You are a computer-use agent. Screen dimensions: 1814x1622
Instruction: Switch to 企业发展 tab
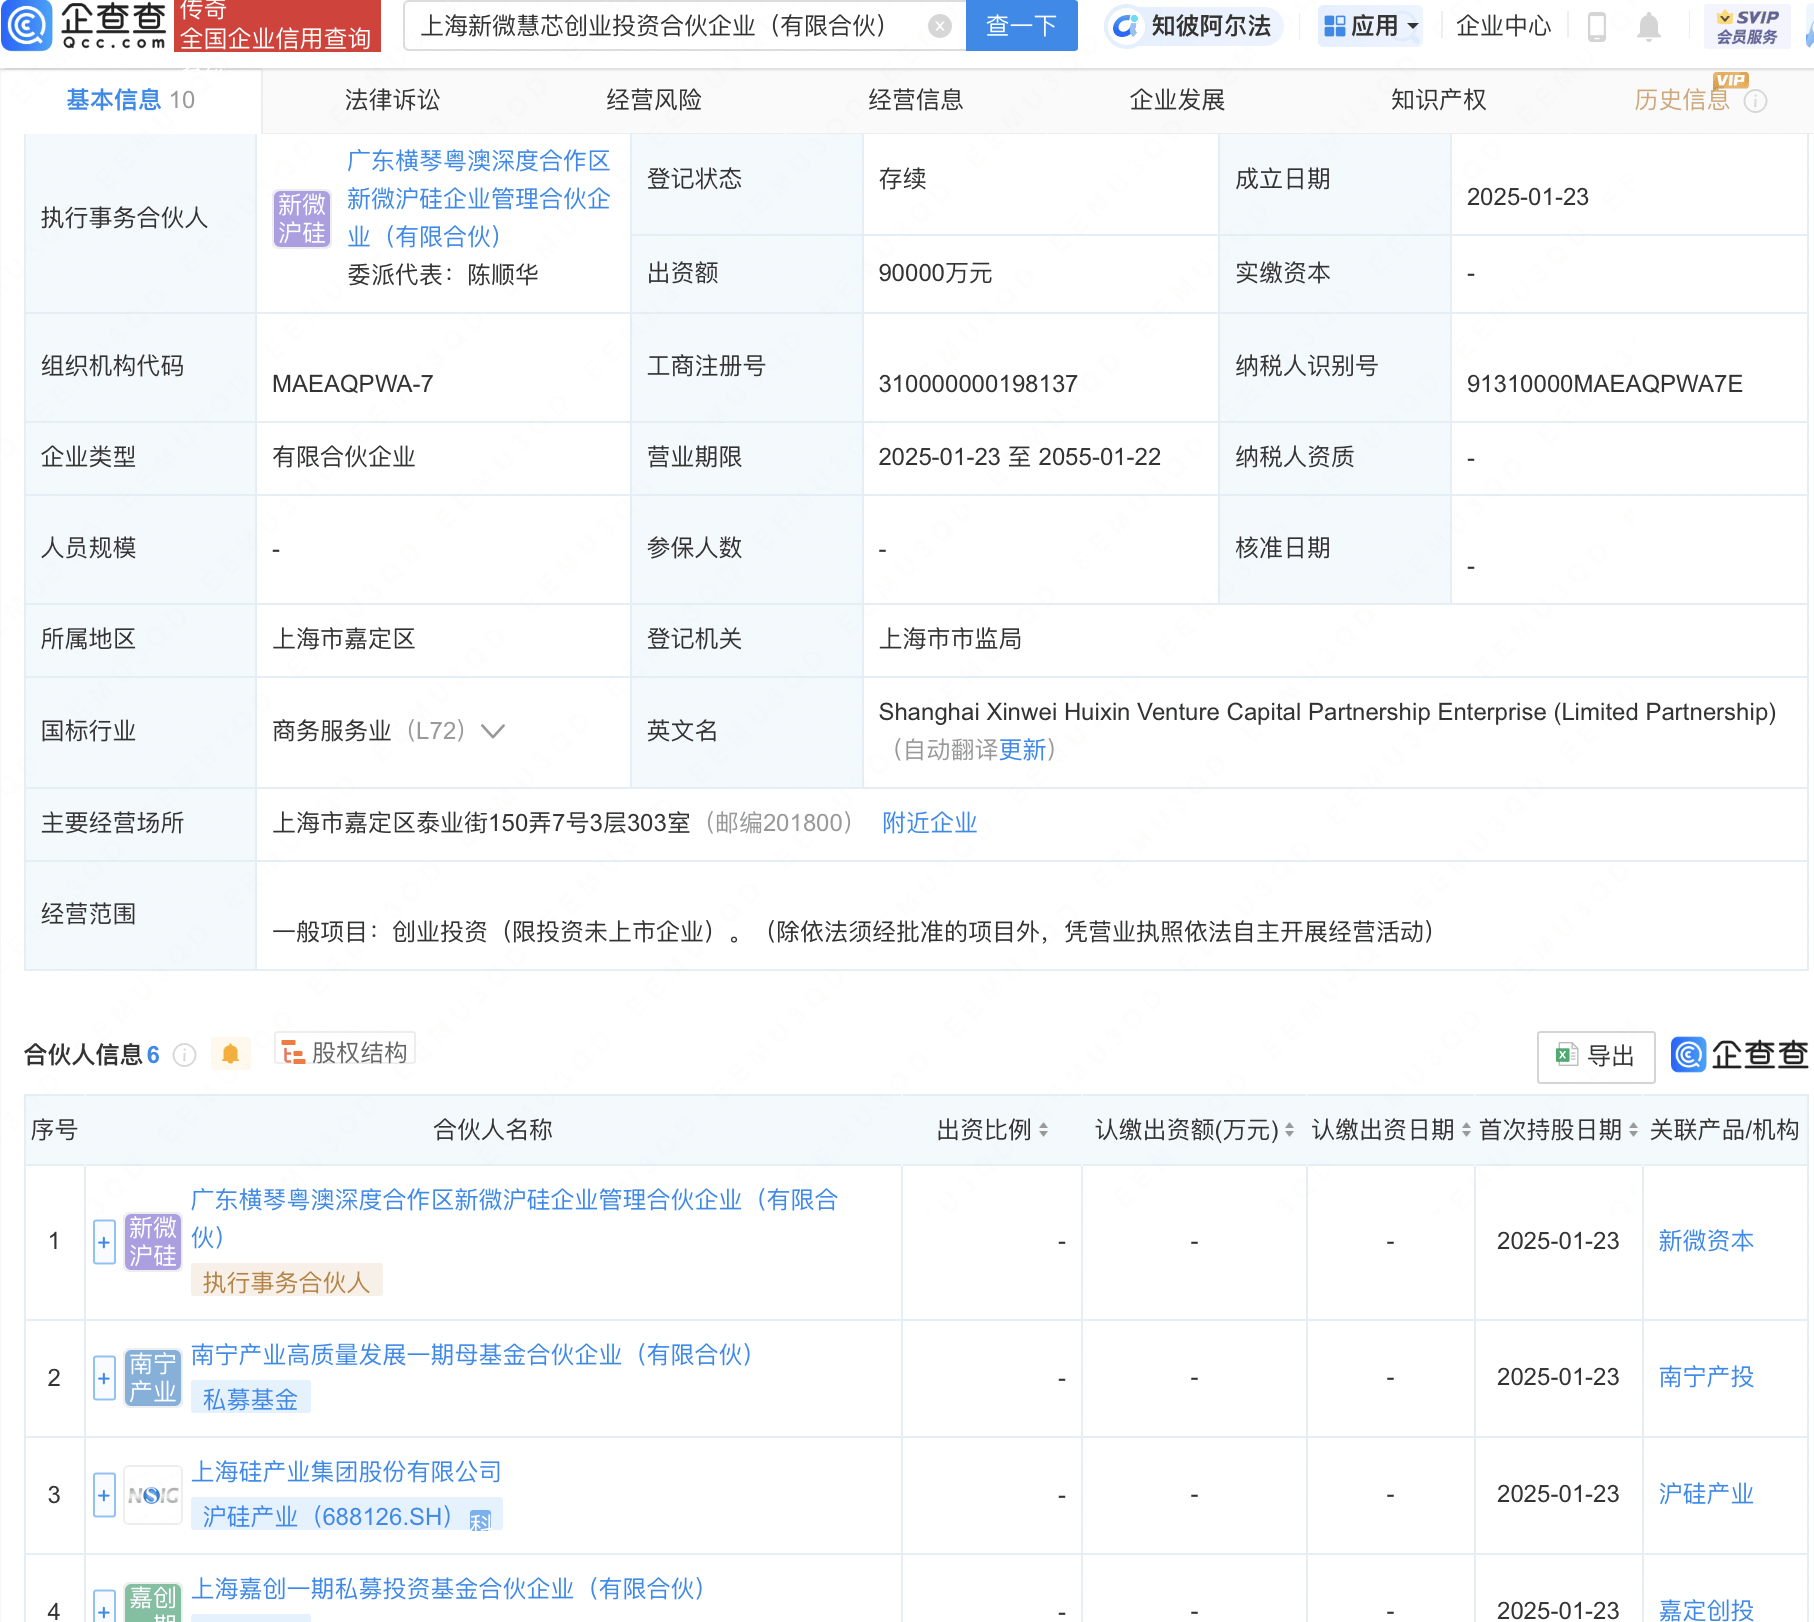[x=1178, y=100]
